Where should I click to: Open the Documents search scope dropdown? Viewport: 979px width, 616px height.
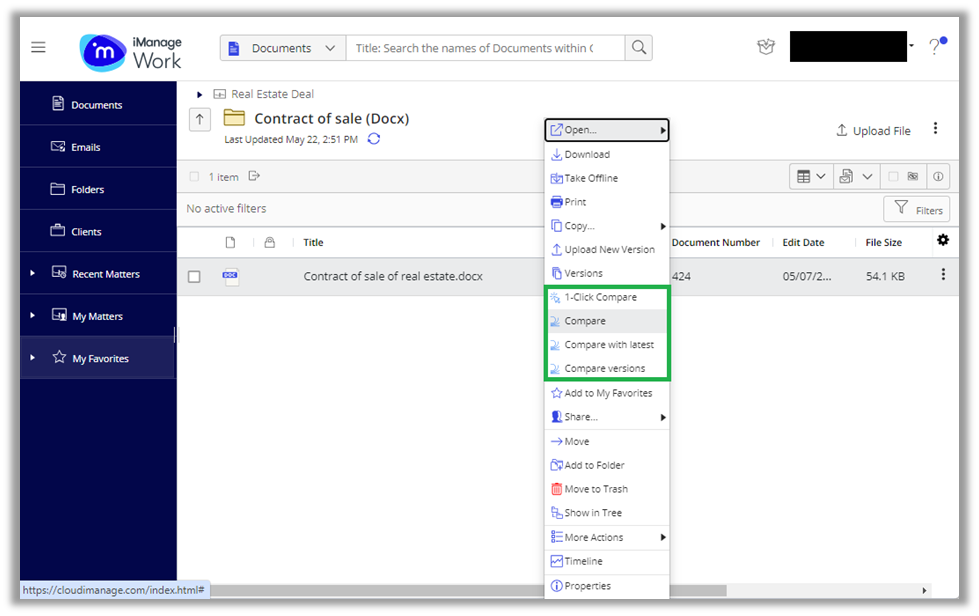pyautogui.click(x=283, y=48)
